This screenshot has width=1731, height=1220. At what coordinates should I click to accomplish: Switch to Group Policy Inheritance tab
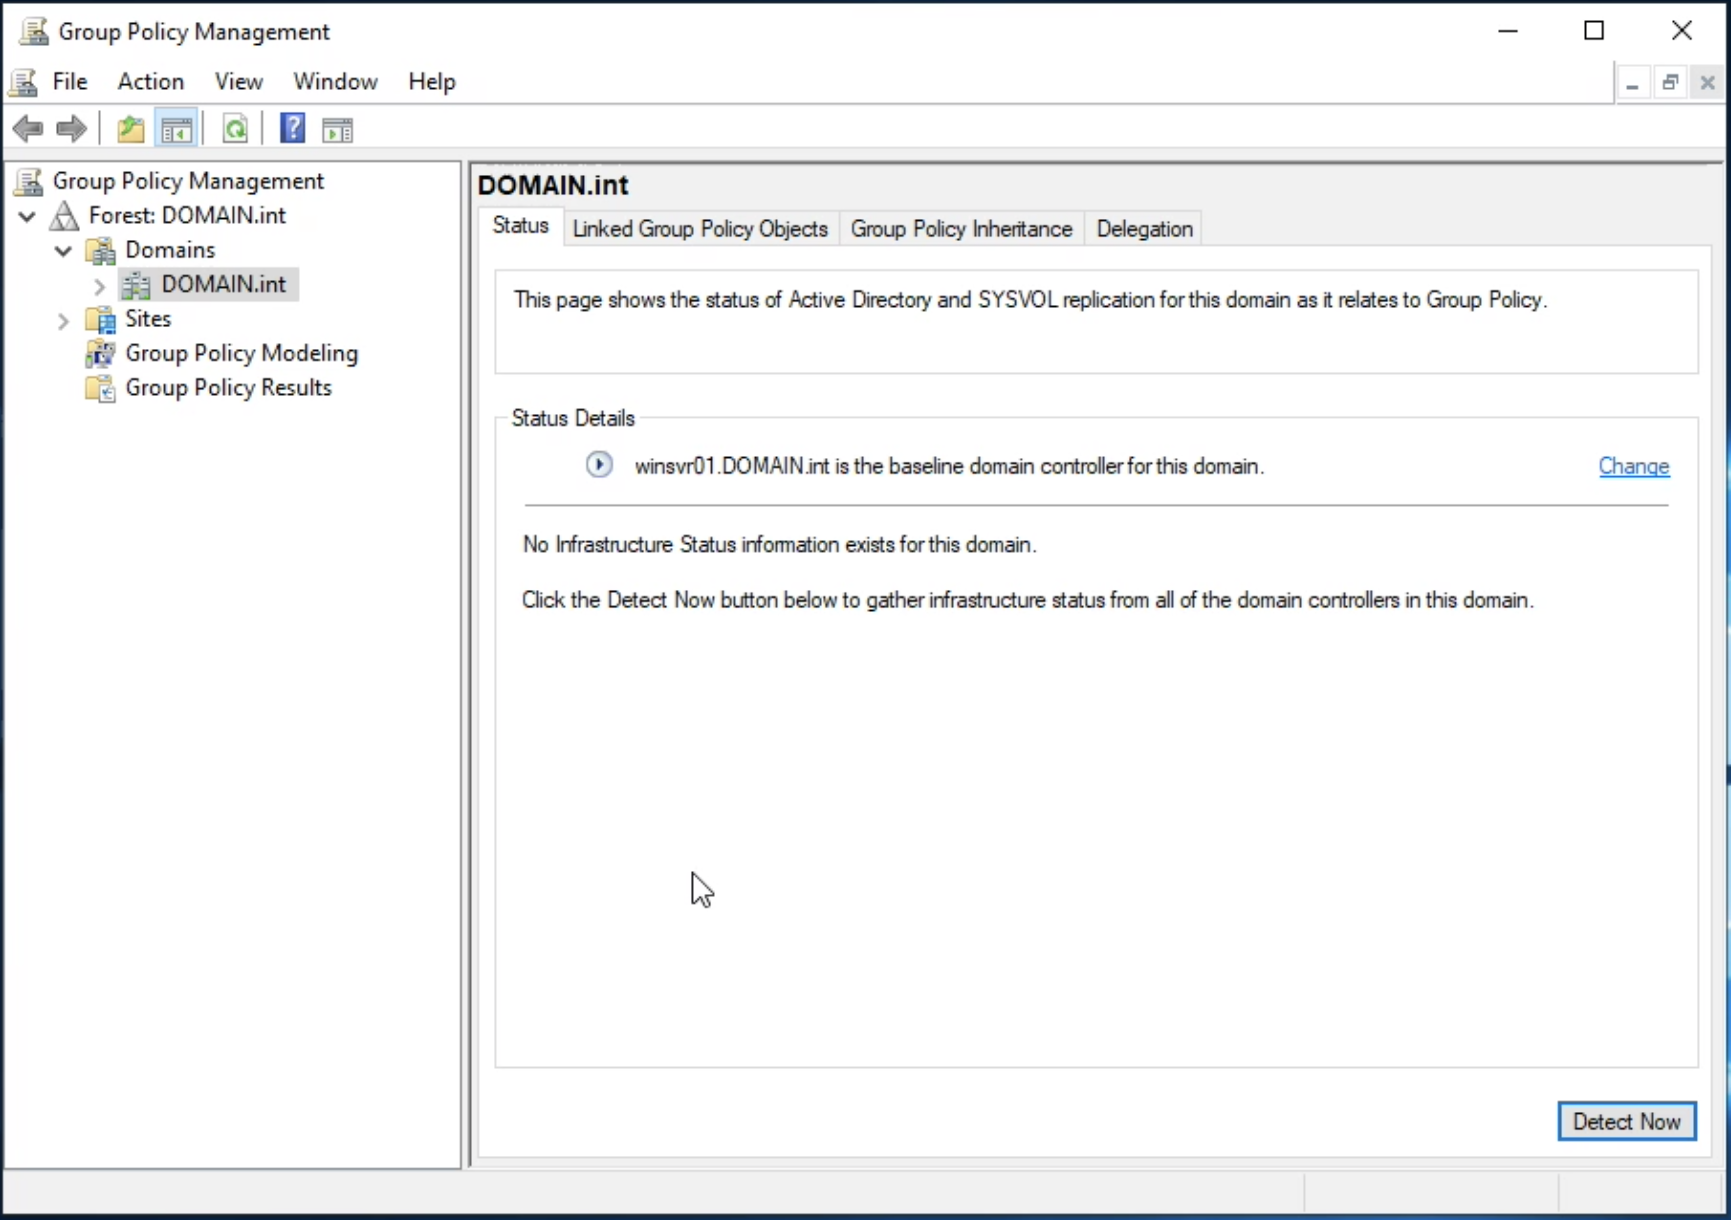[x=961, y=229]
